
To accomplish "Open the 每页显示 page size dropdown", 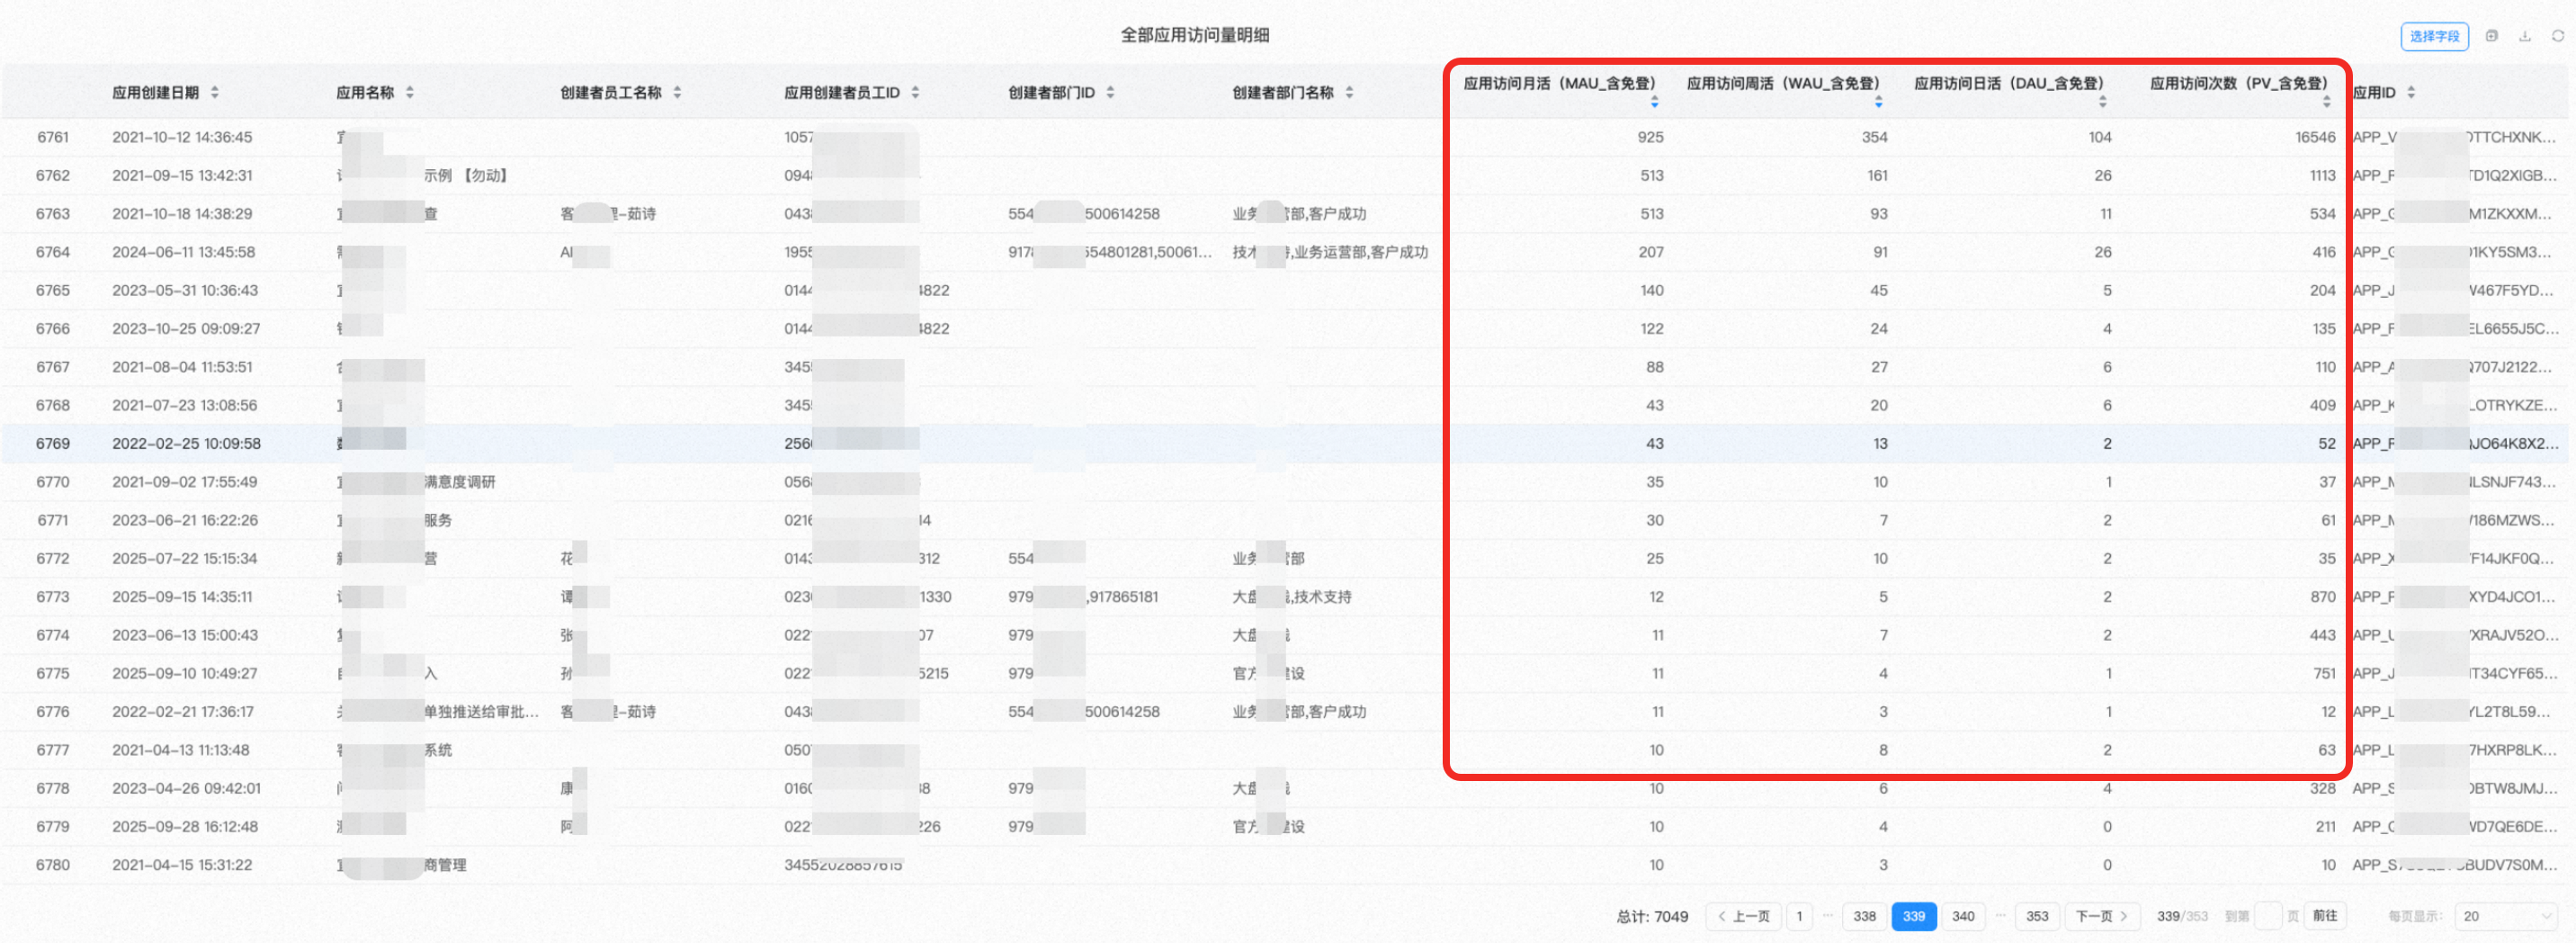I will (2506, 916).
